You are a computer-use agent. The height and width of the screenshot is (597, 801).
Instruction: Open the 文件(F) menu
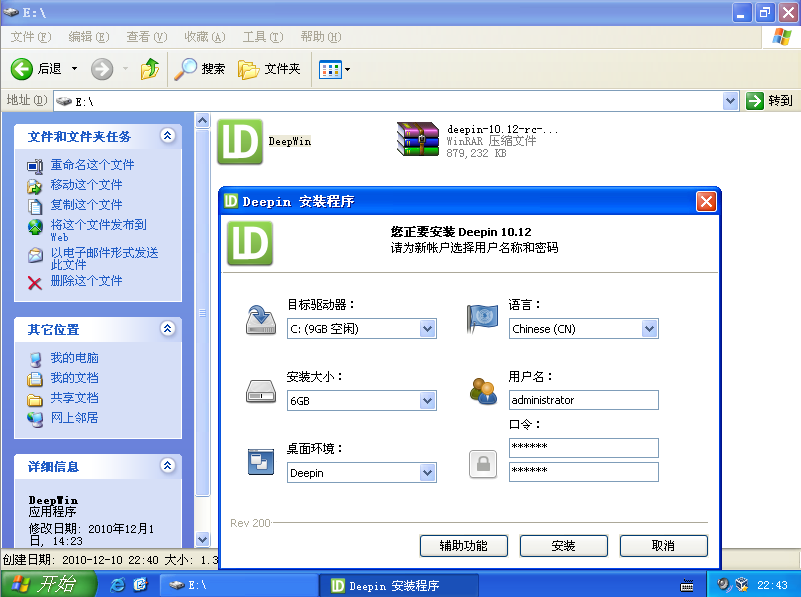click(x=31, y=37)
